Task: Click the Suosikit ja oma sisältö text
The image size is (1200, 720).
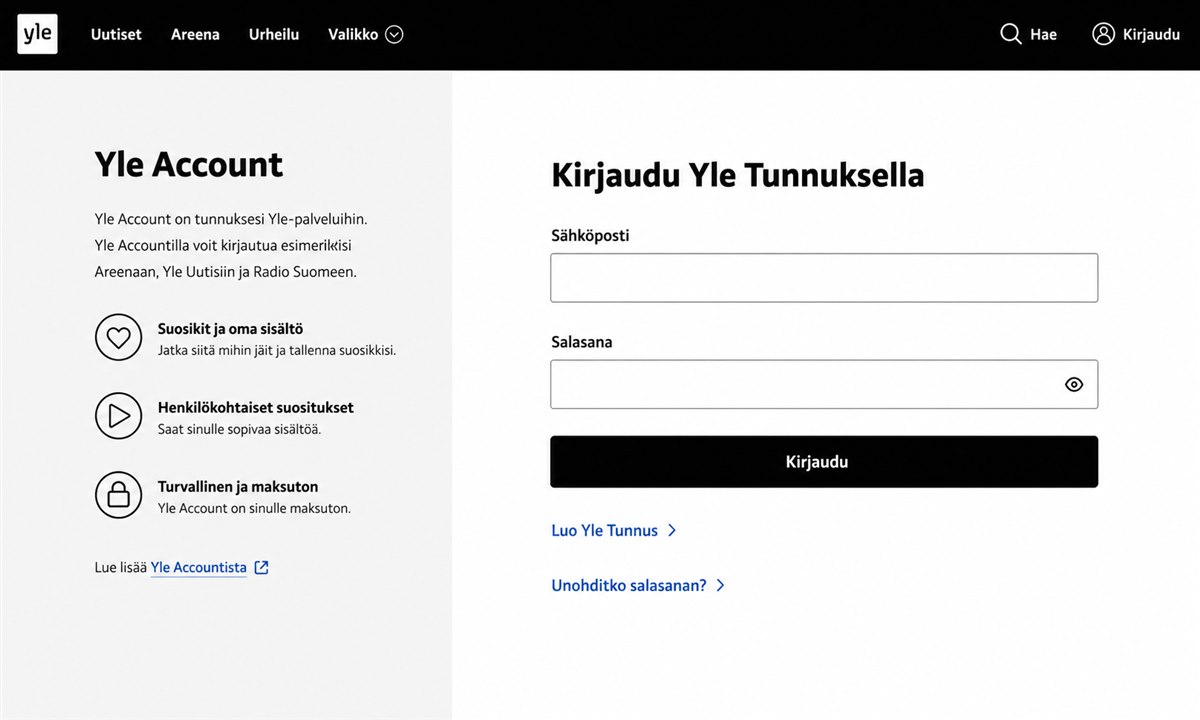Action: point(230,329)
